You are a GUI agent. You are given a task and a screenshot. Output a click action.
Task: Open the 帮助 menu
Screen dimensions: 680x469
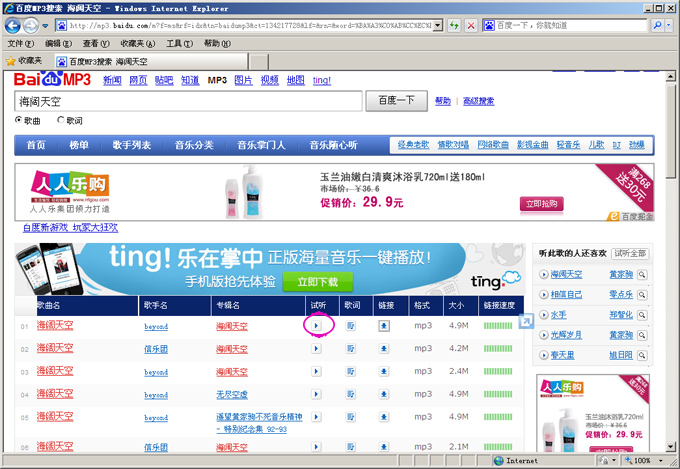point(217,43)
